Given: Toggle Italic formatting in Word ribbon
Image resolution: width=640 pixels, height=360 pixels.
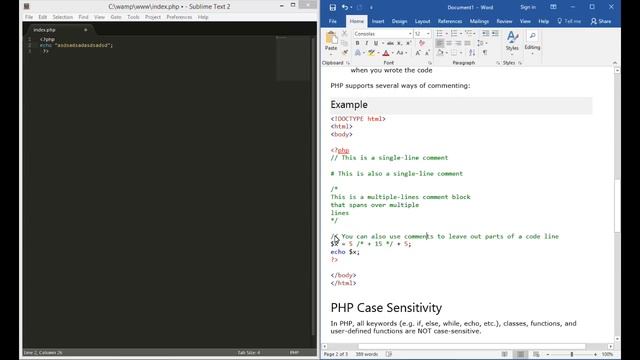Looking at the screenshot, I should (367, 43).
